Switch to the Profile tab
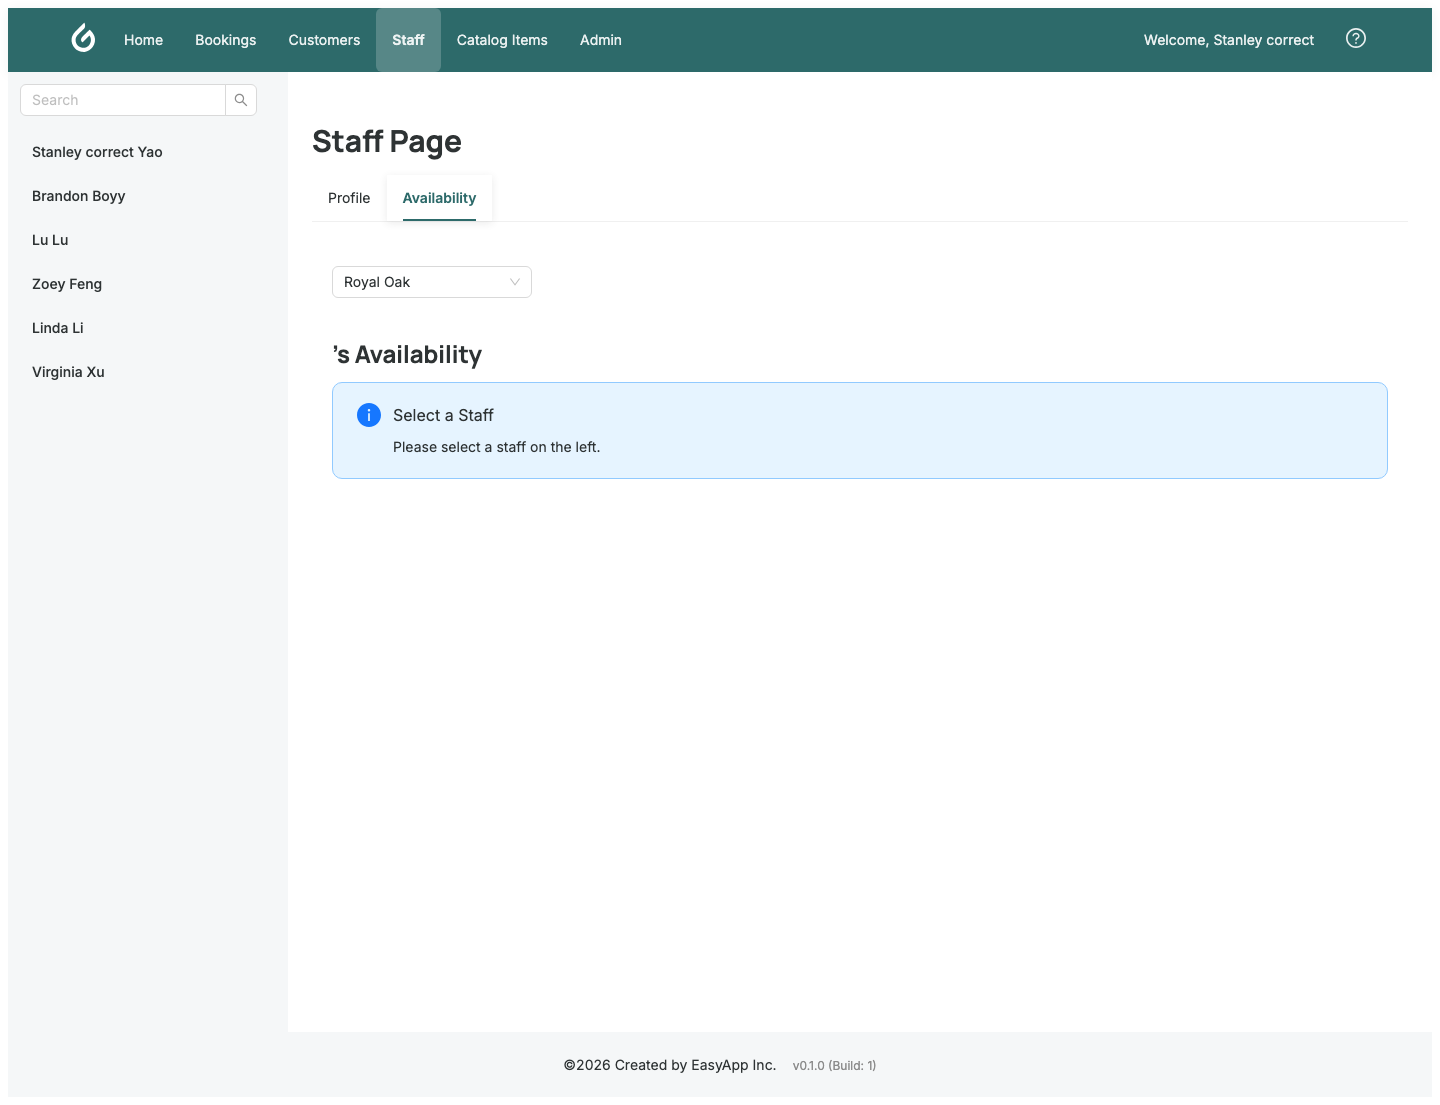The height and width of the screenshot is (1105, 1440). [x=349, y=198]
